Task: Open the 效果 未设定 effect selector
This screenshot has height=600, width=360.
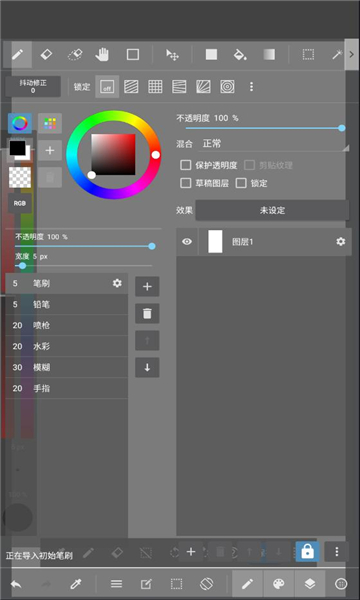Action: [x=272, y=210]
